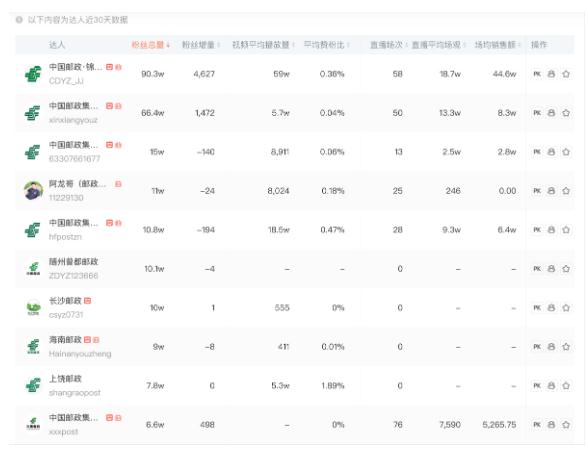Open the 上饶邮政 account name link
The image size is (588, 452).
pos(65,379)
